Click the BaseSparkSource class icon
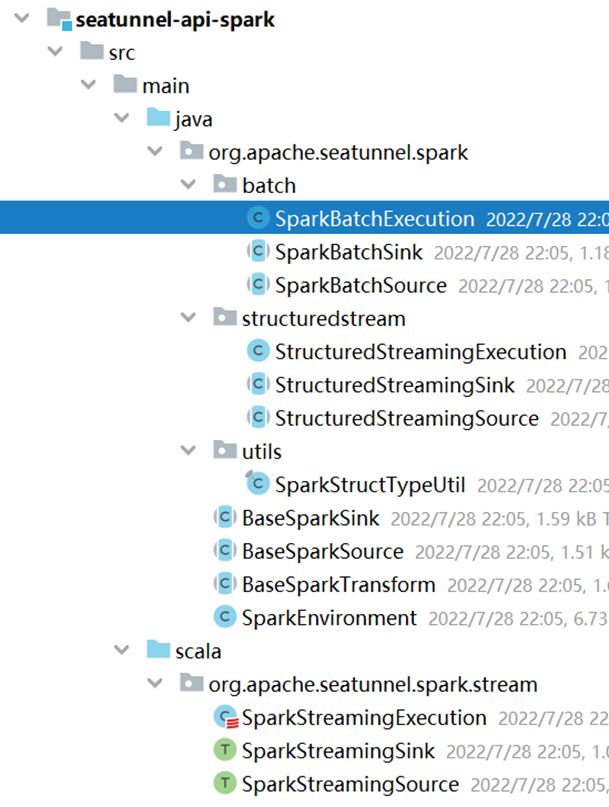The image size is (609, 807). (x=225, y=551)
